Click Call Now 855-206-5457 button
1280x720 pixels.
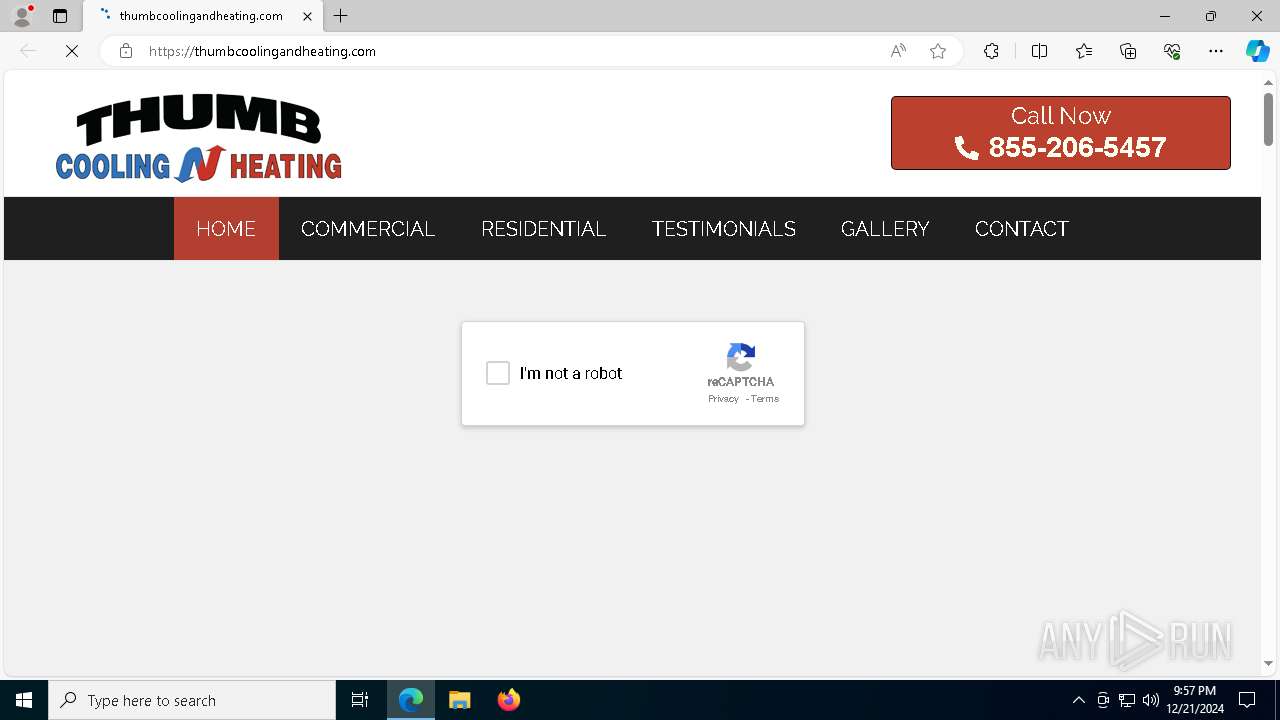tap(1060, 133)
